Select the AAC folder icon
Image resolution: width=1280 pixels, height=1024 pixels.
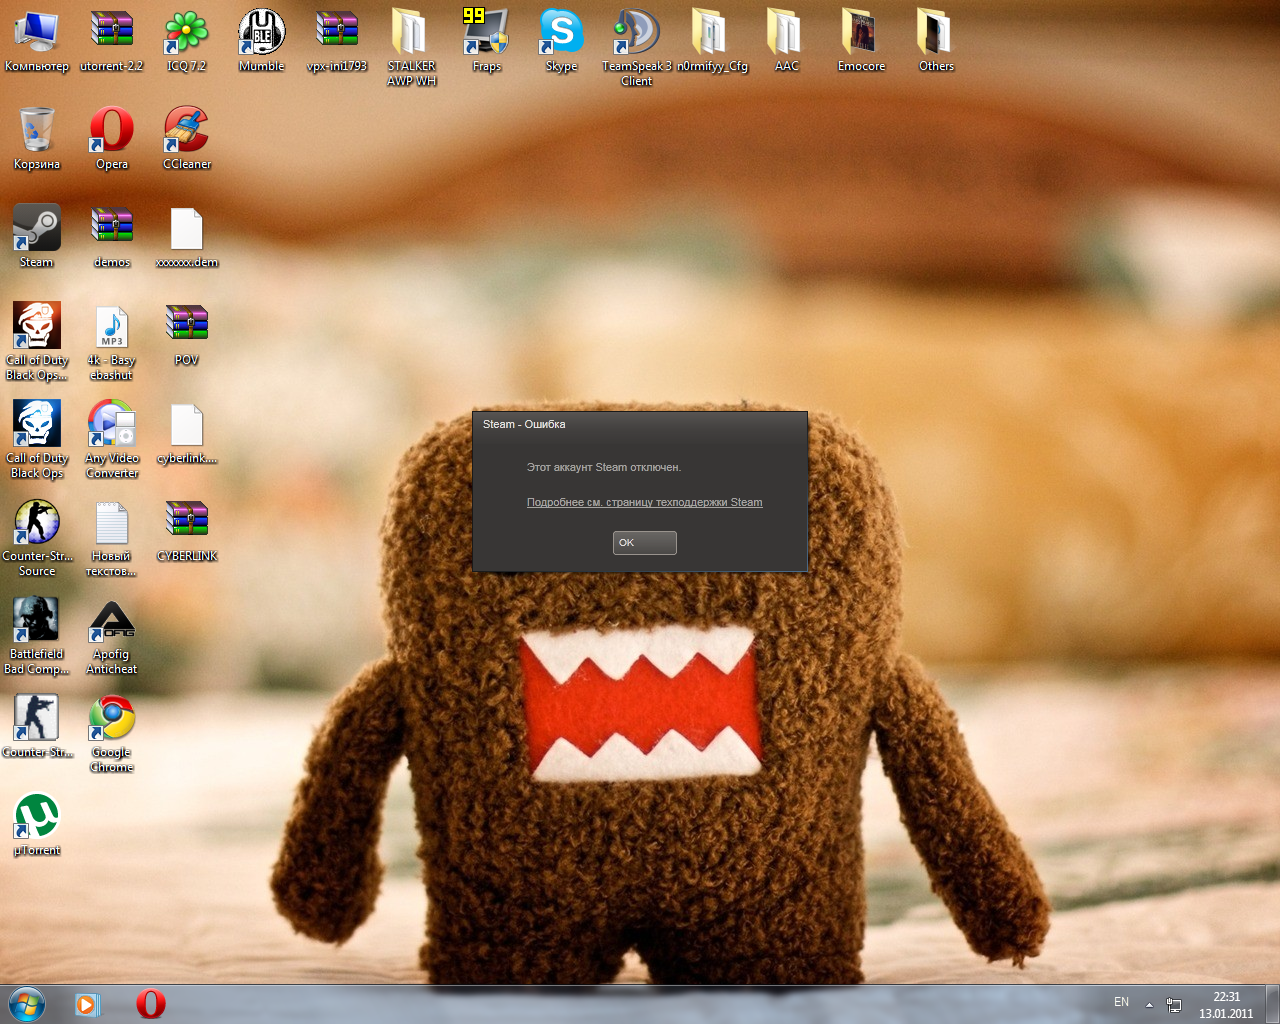(x=787, y=41)
